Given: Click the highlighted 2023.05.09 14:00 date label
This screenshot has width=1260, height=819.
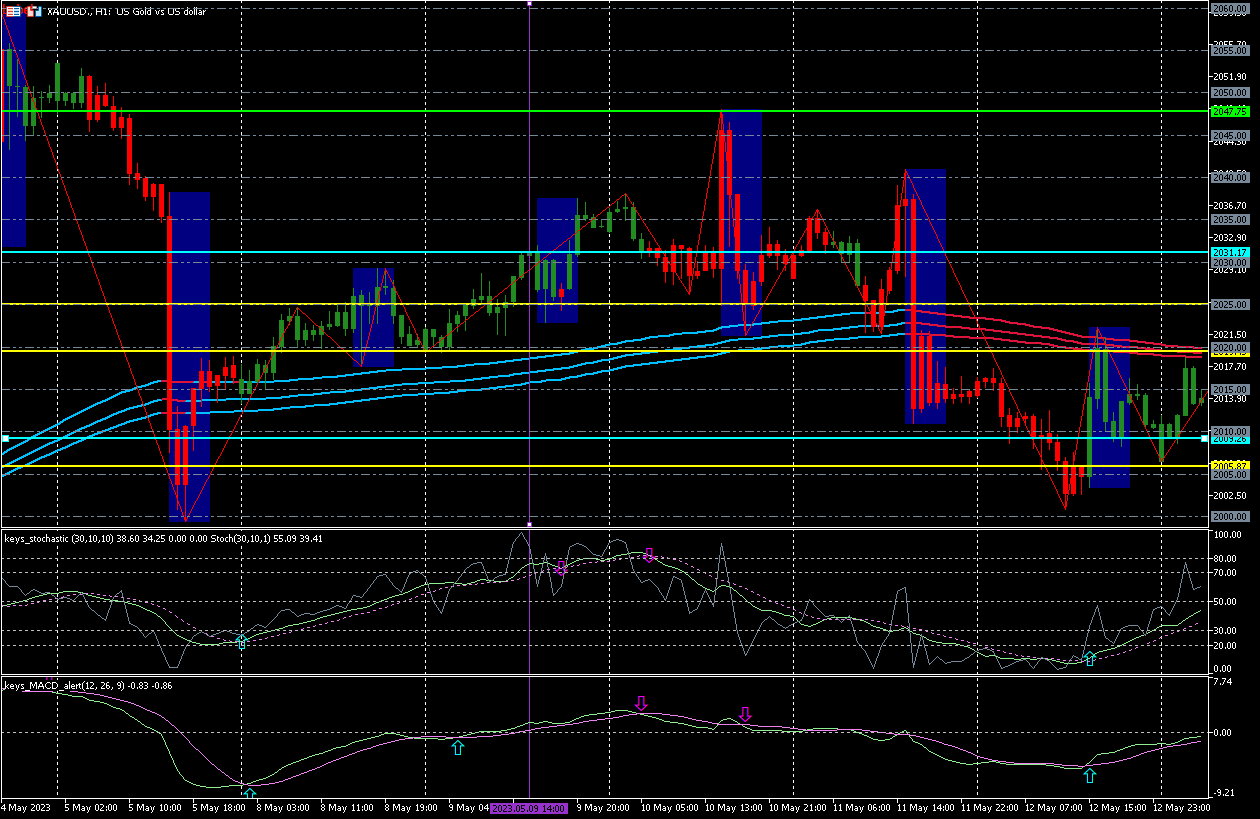Looking at the screenshot, I should pyautogui.click(x=529, y=807).
